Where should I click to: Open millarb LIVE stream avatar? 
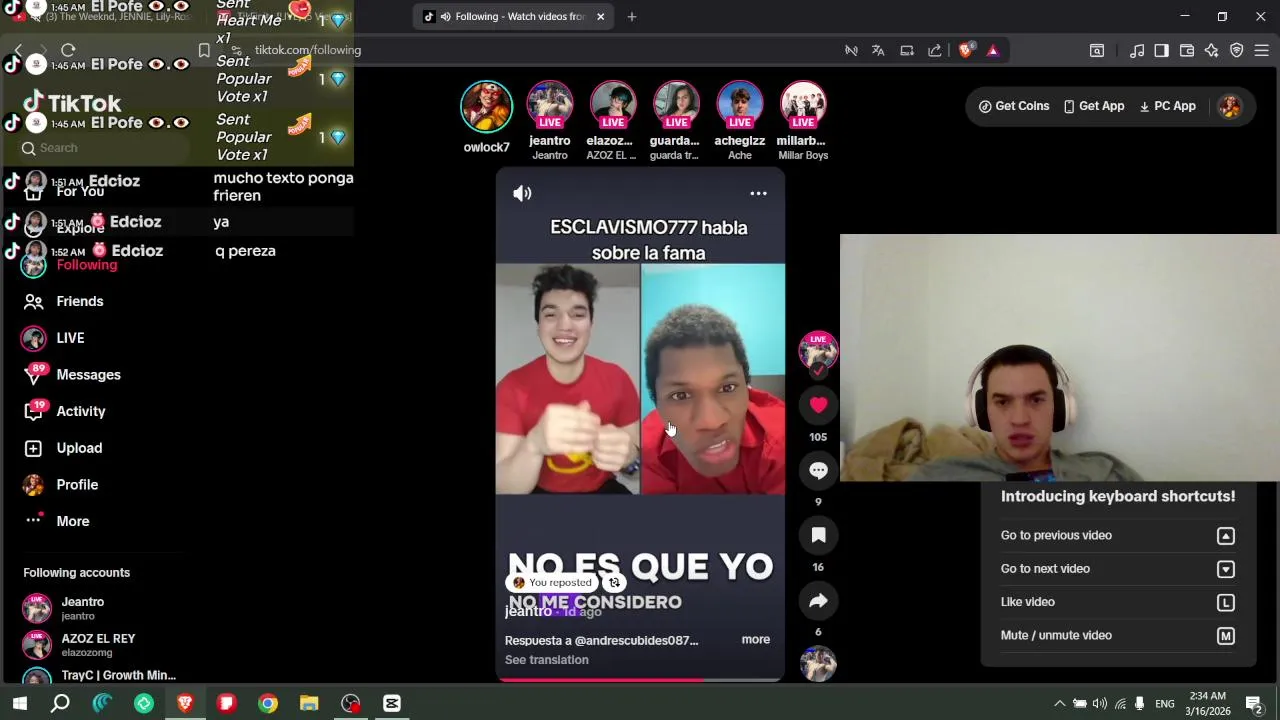click(803, 106)
